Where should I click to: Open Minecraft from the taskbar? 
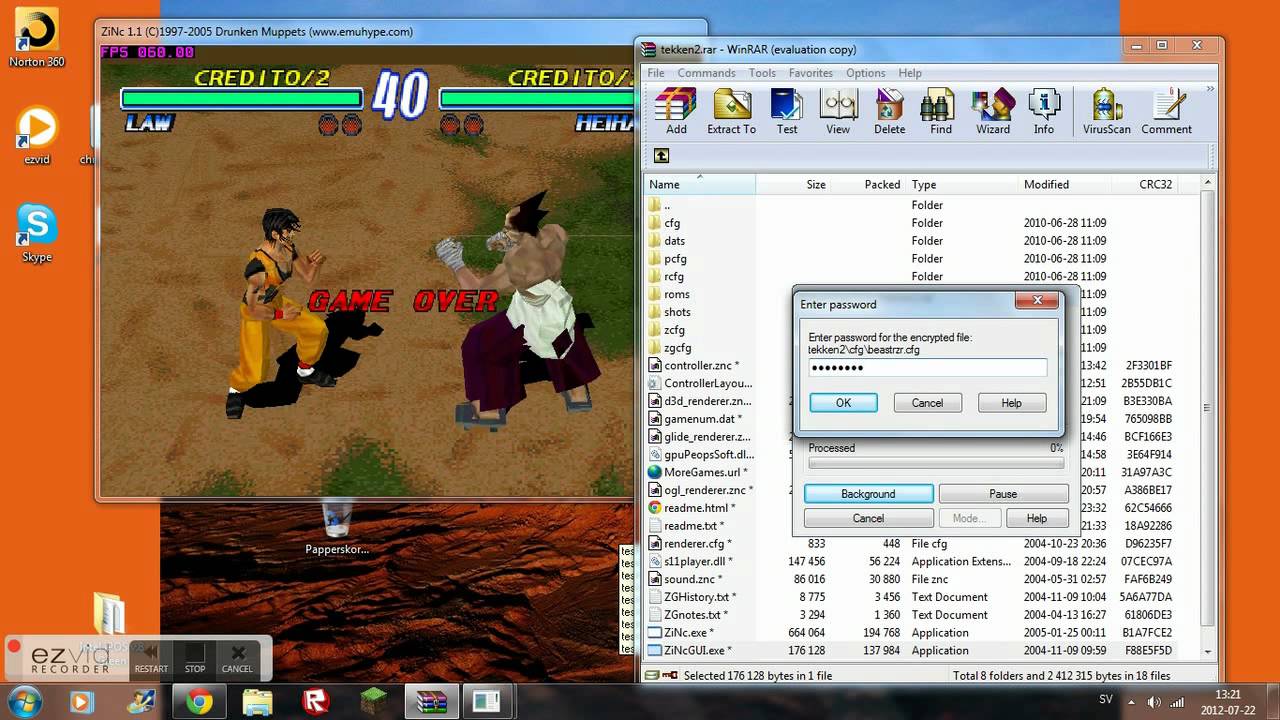pos(374,701)
